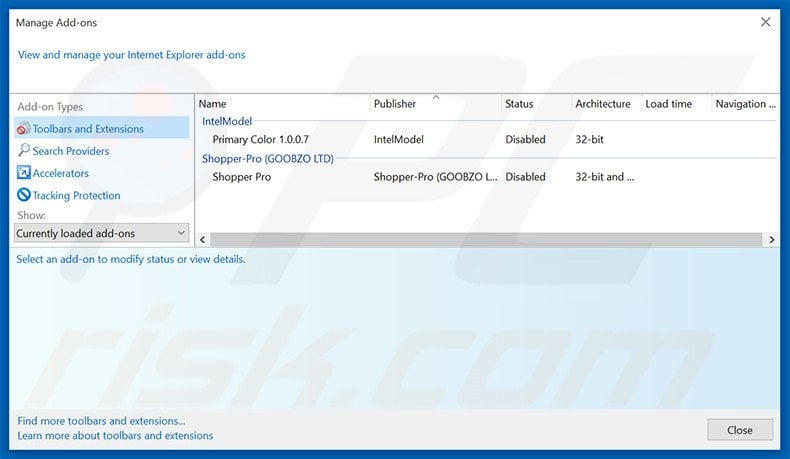
Task: Open 'Find more toolbars and extensions...' link
Action: tap(101, 421)
